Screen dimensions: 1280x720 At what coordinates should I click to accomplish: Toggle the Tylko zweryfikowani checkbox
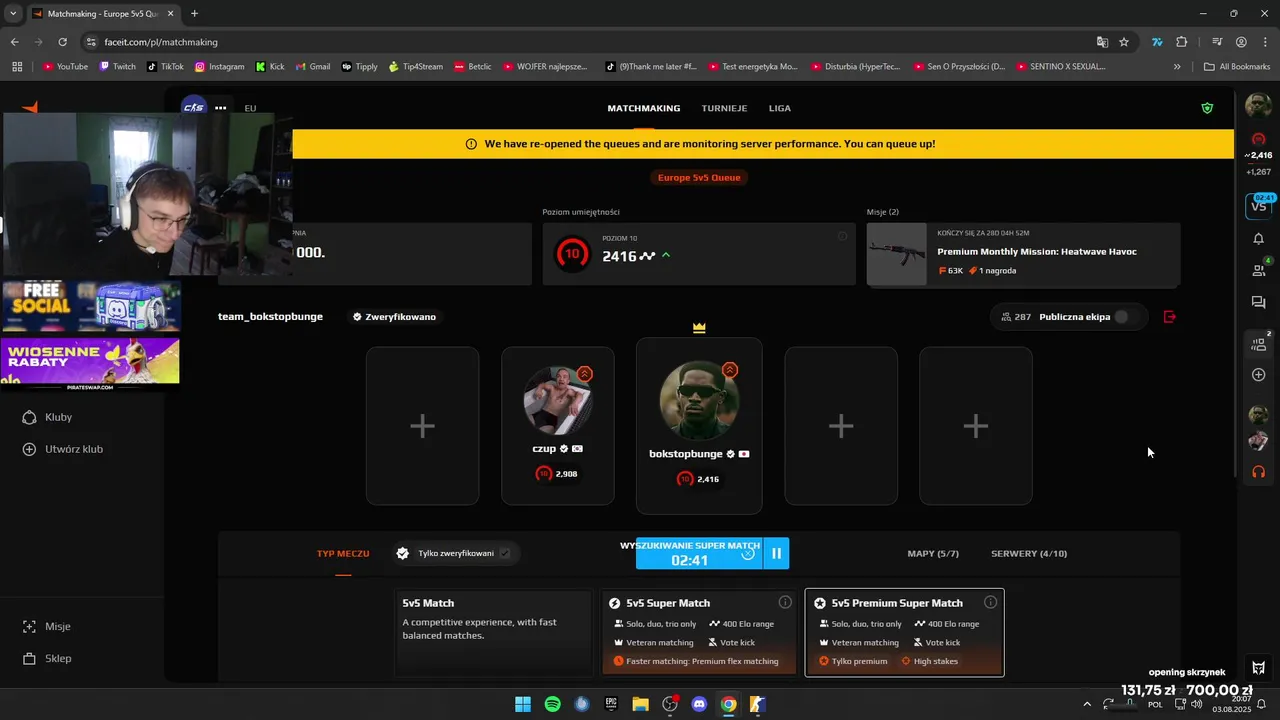click(505, 553)
